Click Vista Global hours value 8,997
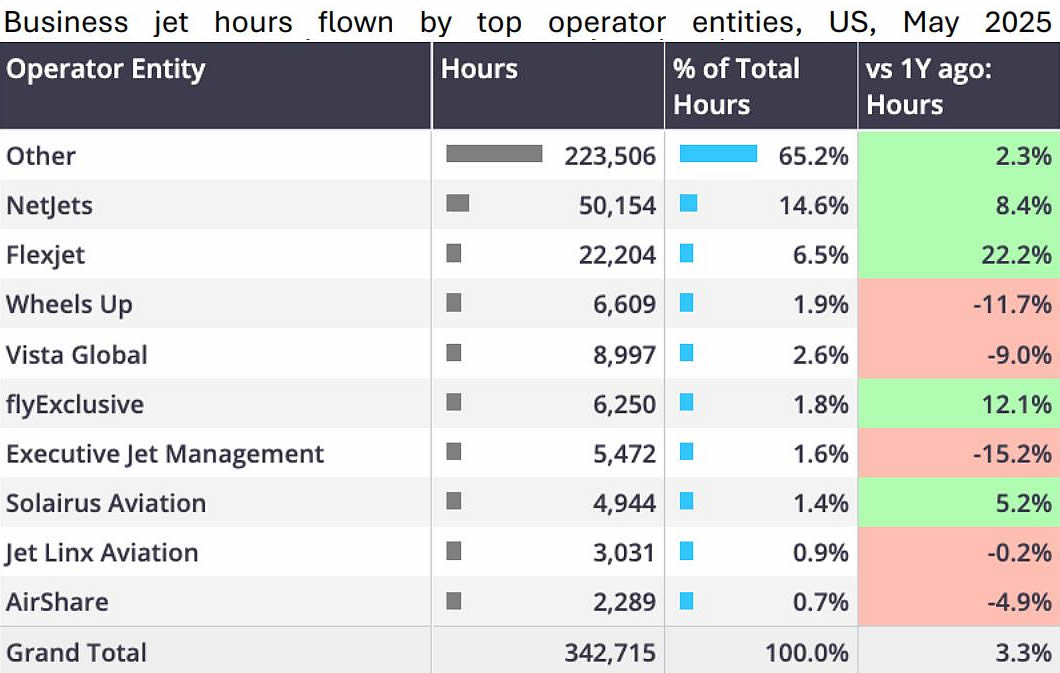Screen dimensions: 1060x673 (x=625, y=355)
